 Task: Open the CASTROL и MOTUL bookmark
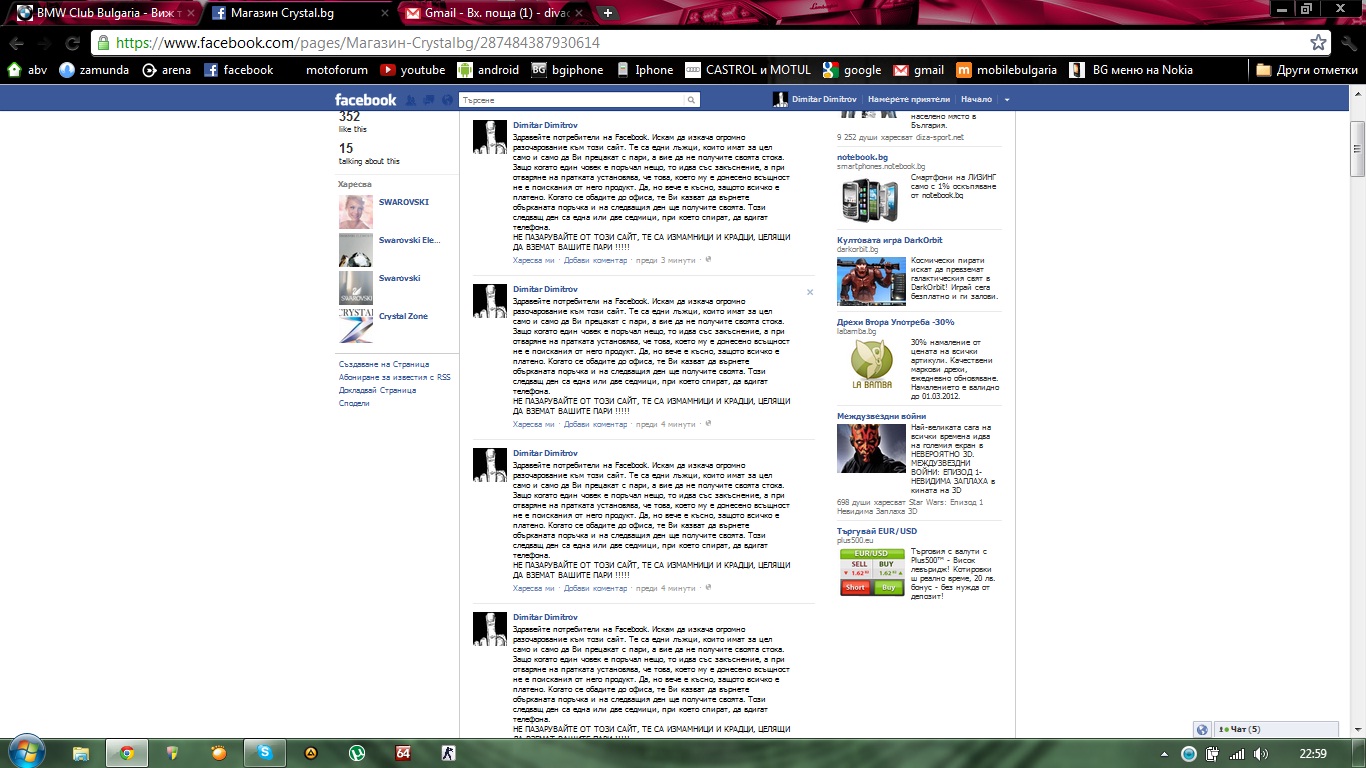(x=748, y=70)
